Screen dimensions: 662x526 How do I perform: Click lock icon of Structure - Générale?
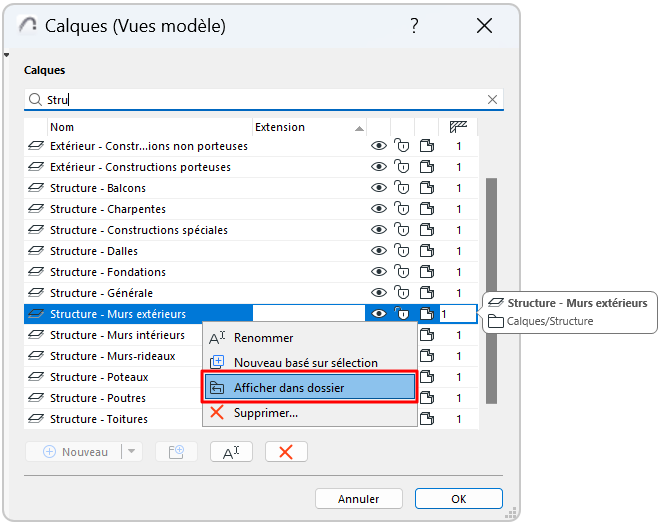click(x=402, y=292)
